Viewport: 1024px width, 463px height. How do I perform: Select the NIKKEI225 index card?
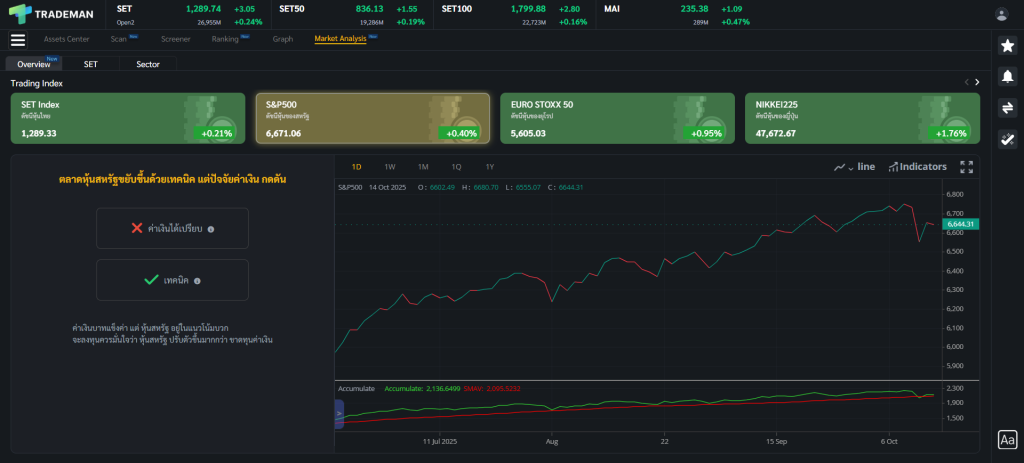tap(862, 119)
